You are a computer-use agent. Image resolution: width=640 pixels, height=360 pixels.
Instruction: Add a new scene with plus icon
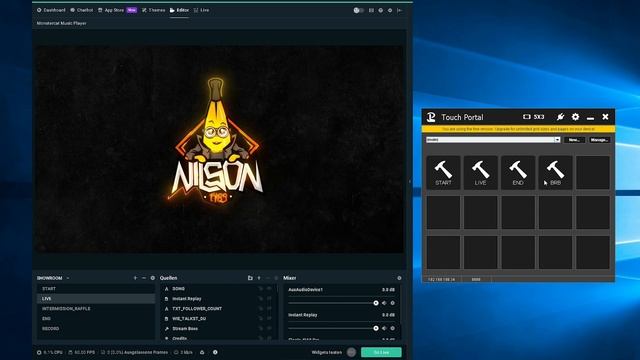(x=135, y=278)
